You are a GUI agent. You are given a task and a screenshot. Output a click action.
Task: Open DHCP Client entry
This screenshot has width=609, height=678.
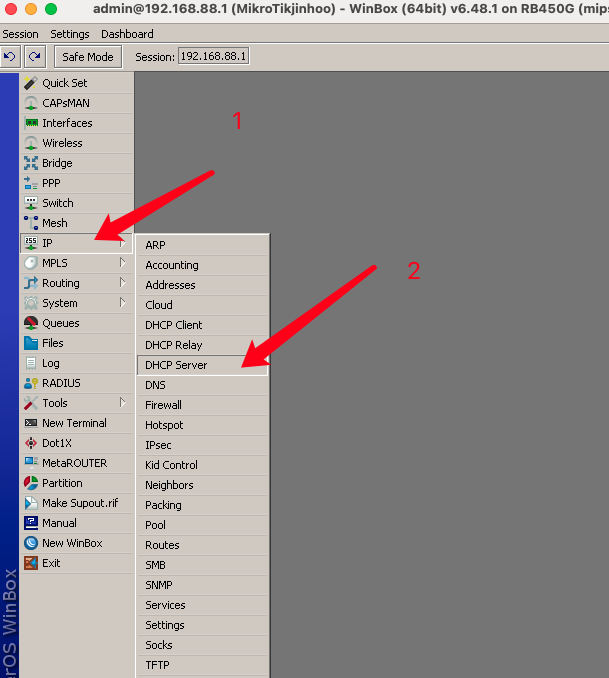[x=202, y=325]
